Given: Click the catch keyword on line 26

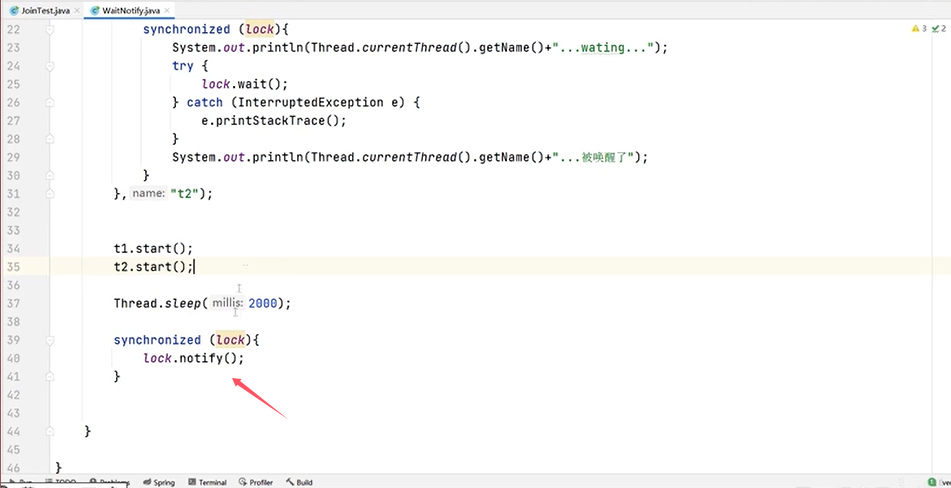Looking at the screenshot, I should click(205, 102).
